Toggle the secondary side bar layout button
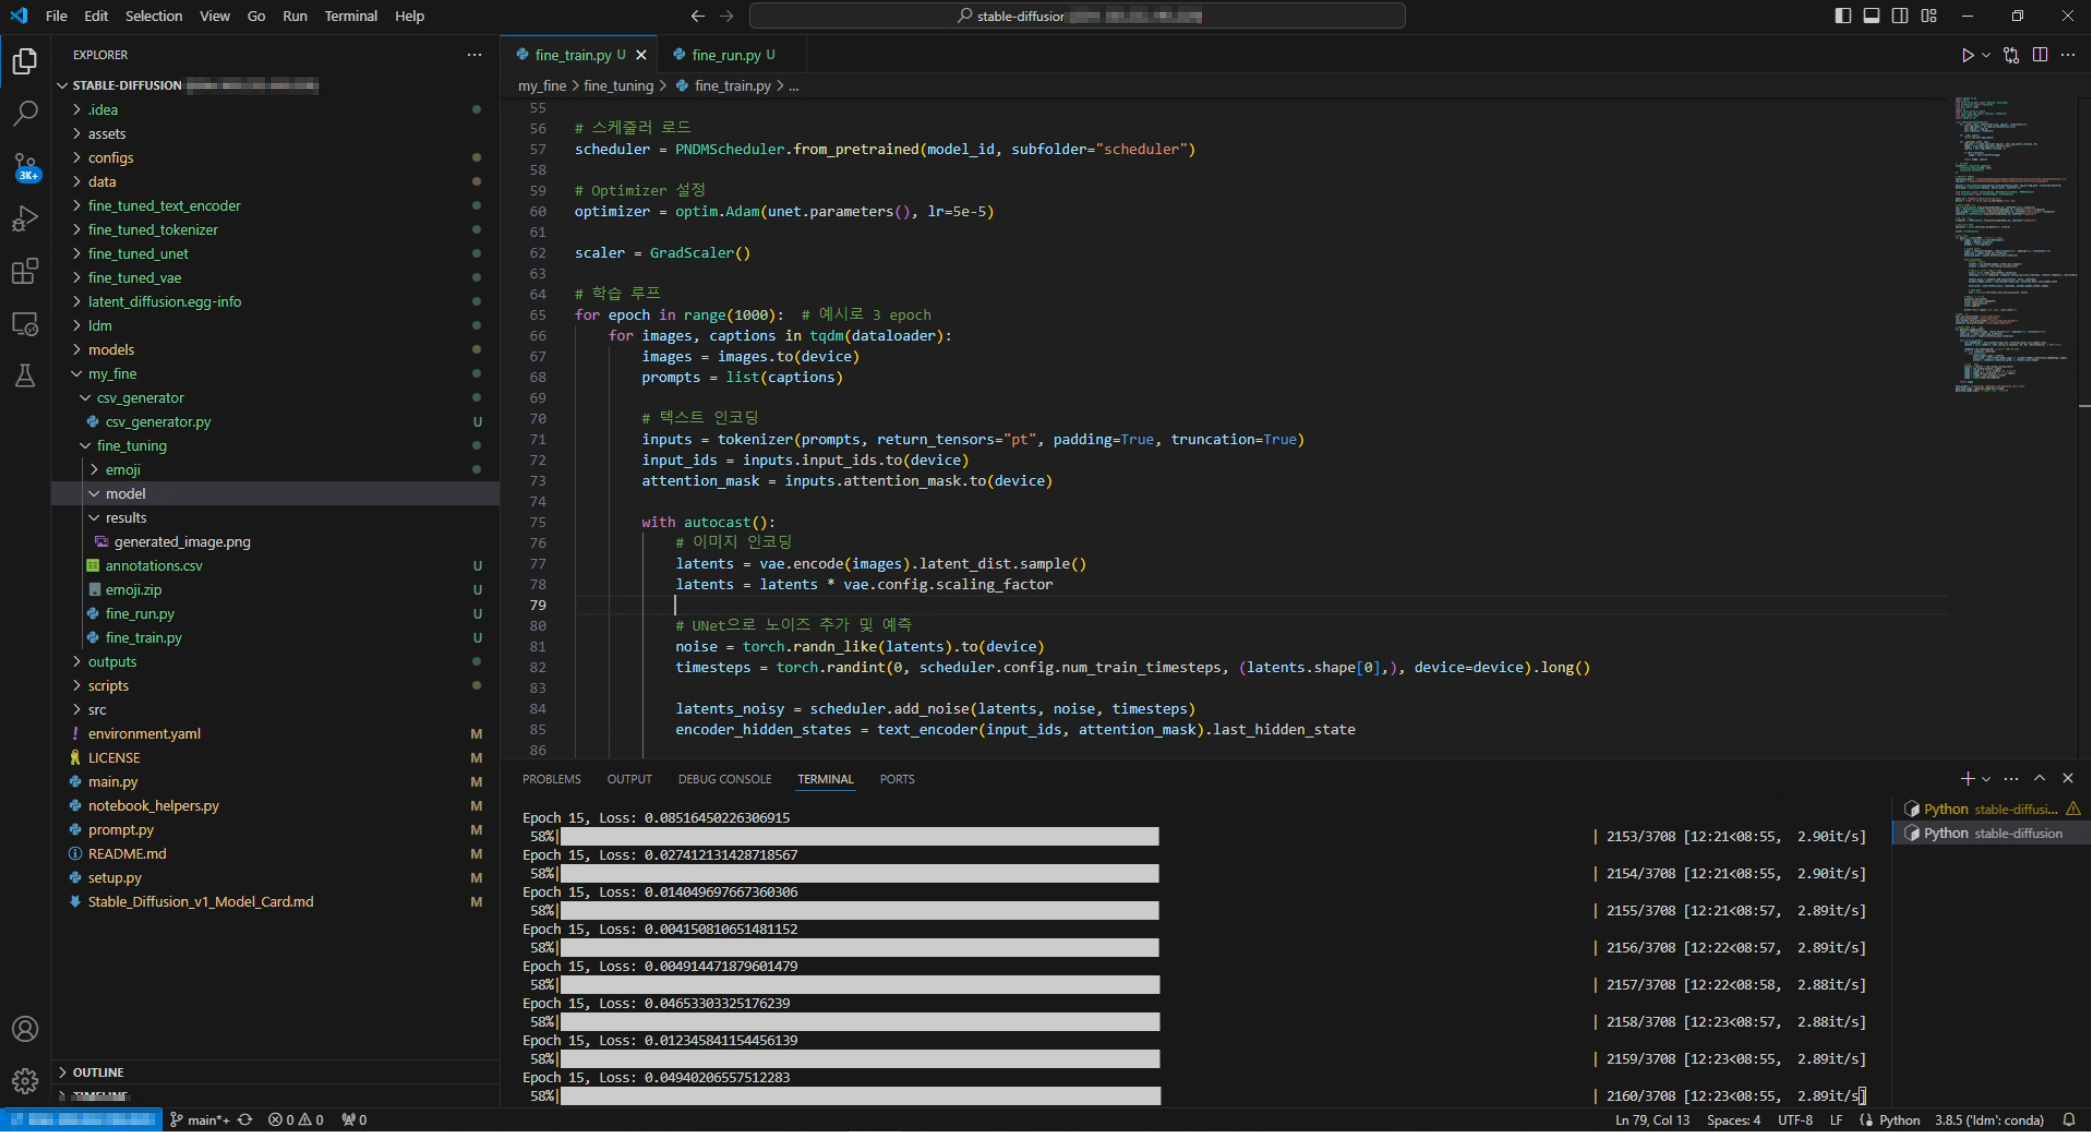 [1900, 16]
